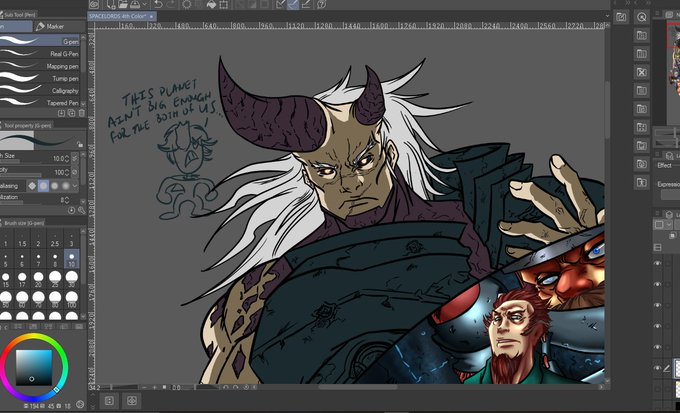680x413 pixels.
Task: Click the Brush Size dynamics button
Action: [x=75, y=159]
